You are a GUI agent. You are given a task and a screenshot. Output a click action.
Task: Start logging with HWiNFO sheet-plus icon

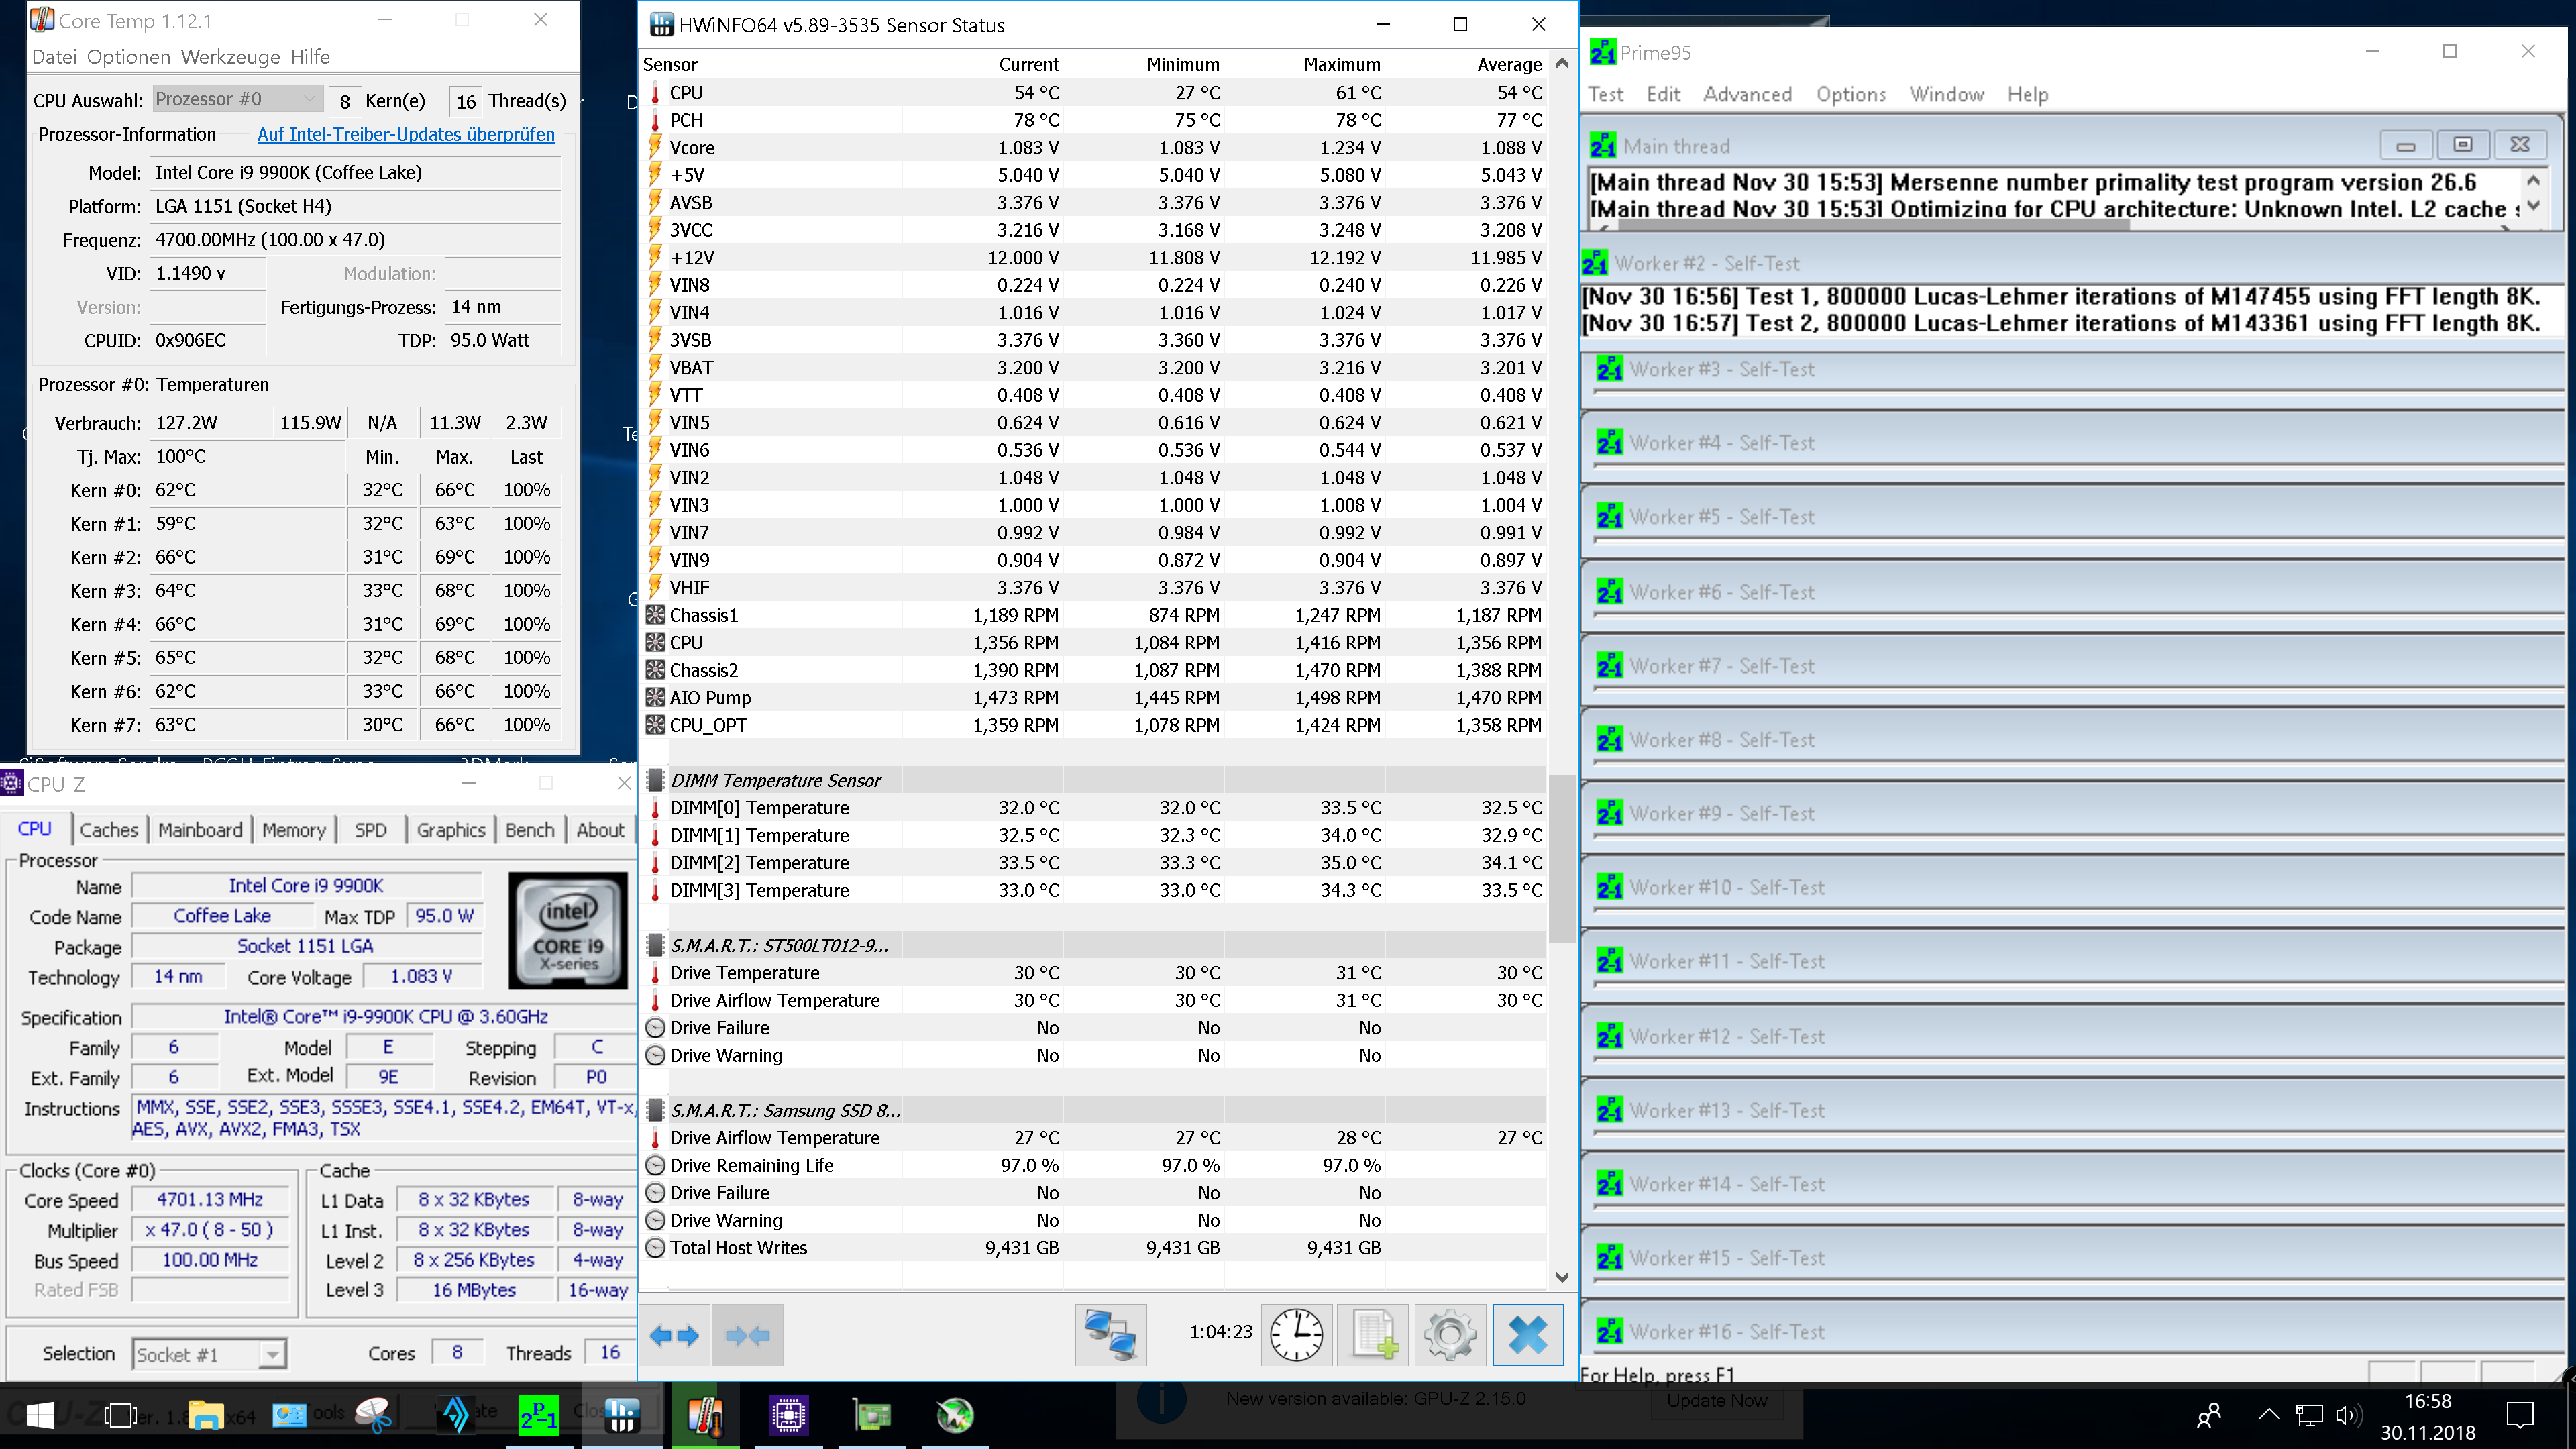[x=1374, y=1335]
